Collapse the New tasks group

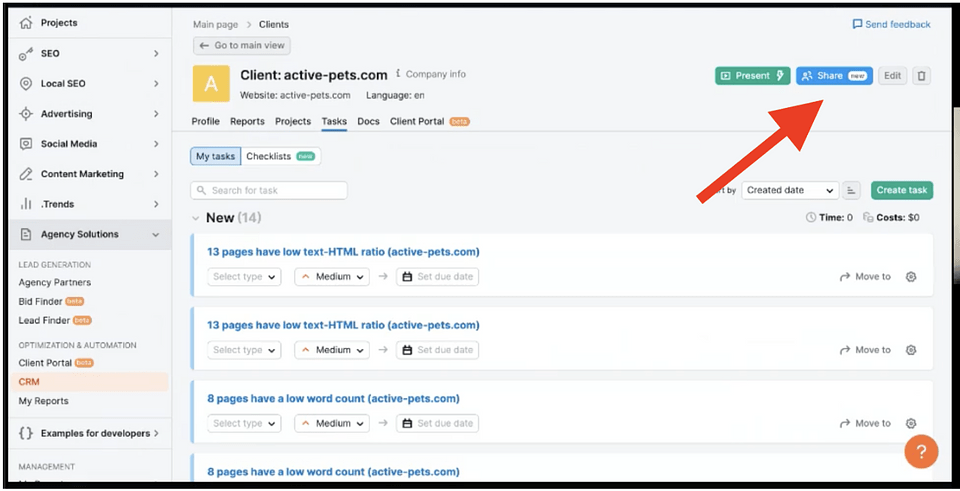[195, 218]
